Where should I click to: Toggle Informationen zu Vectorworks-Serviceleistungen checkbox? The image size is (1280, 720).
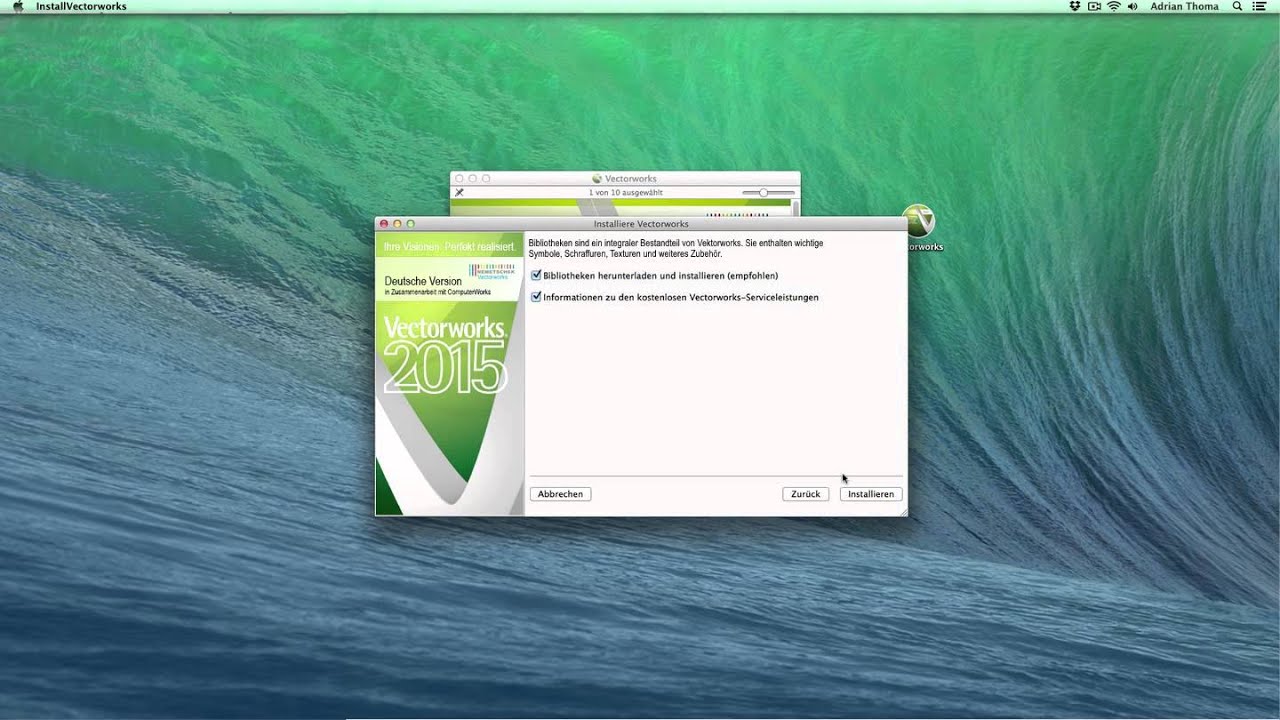(x=536, y=297)
